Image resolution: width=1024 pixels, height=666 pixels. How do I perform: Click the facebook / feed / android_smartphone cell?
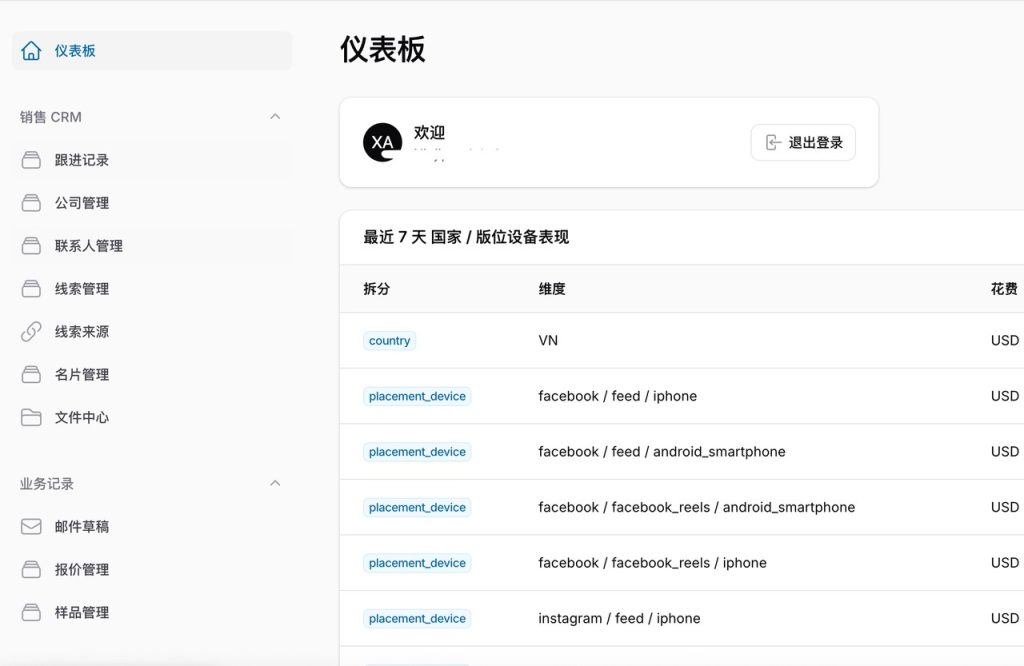point(662,452)
